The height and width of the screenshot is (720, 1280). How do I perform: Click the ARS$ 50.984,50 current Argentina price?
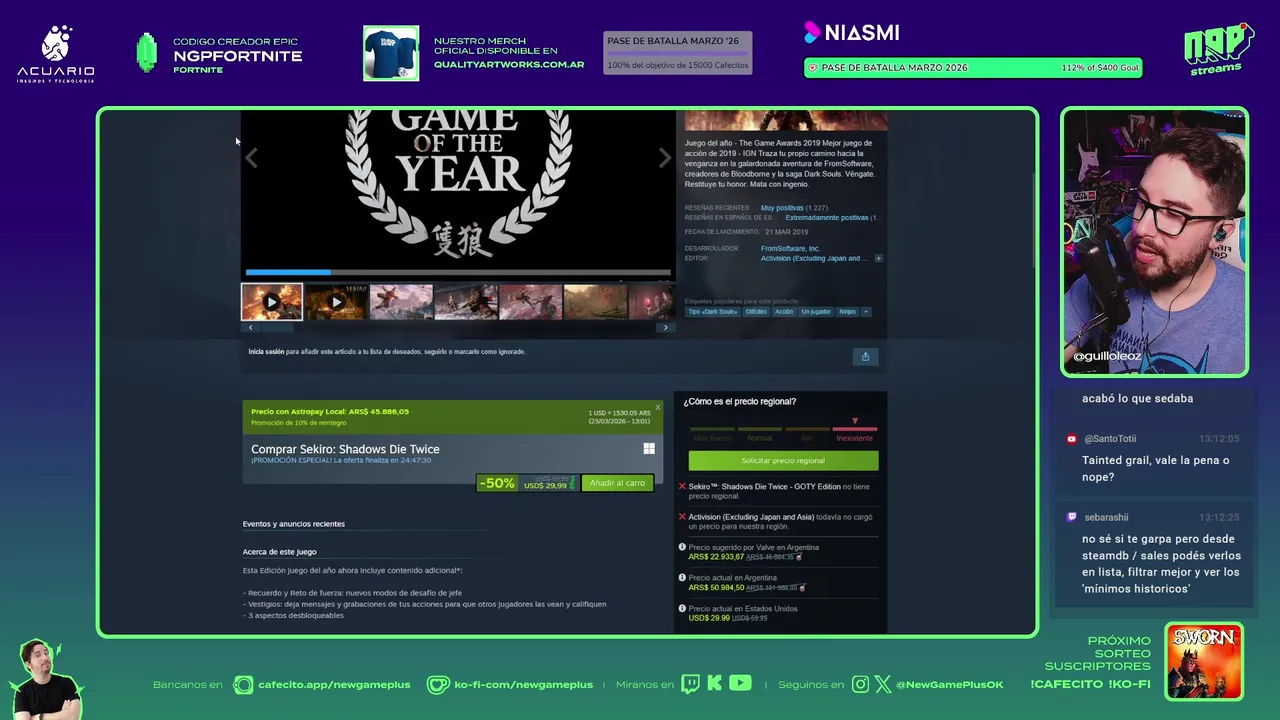[716, 588]
